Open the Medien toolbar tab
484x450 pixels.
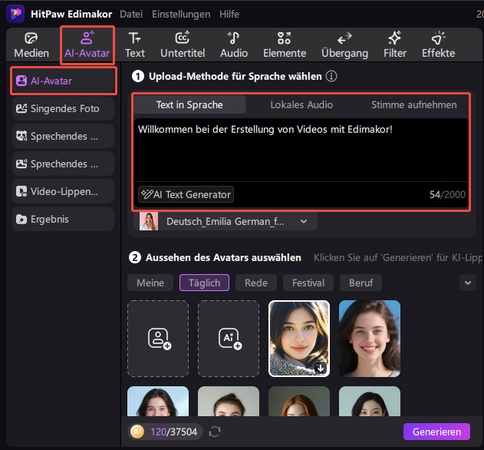point(31,46)
